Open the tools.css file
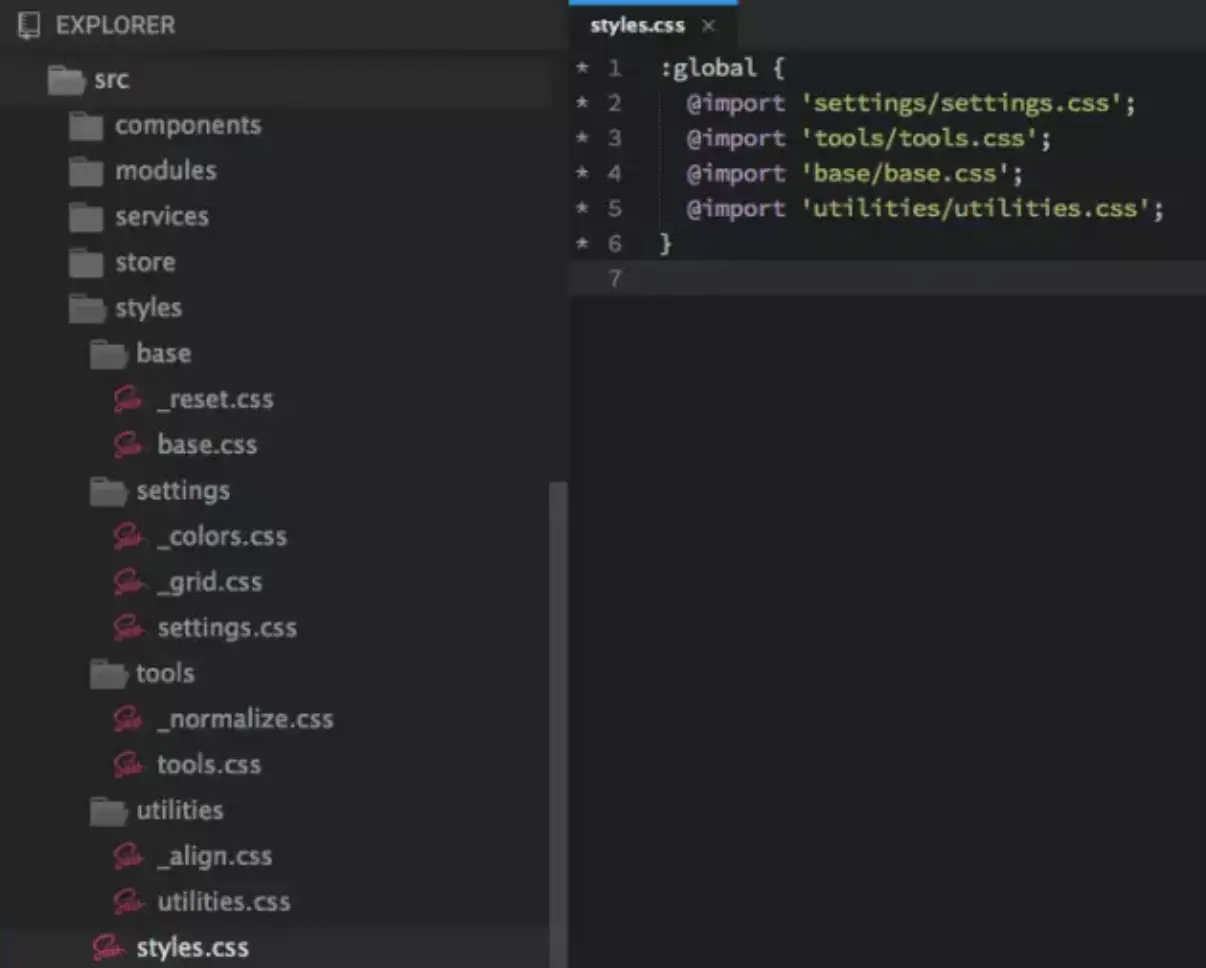The width and height of the screenshot is (1206, 968). [209, 765]
